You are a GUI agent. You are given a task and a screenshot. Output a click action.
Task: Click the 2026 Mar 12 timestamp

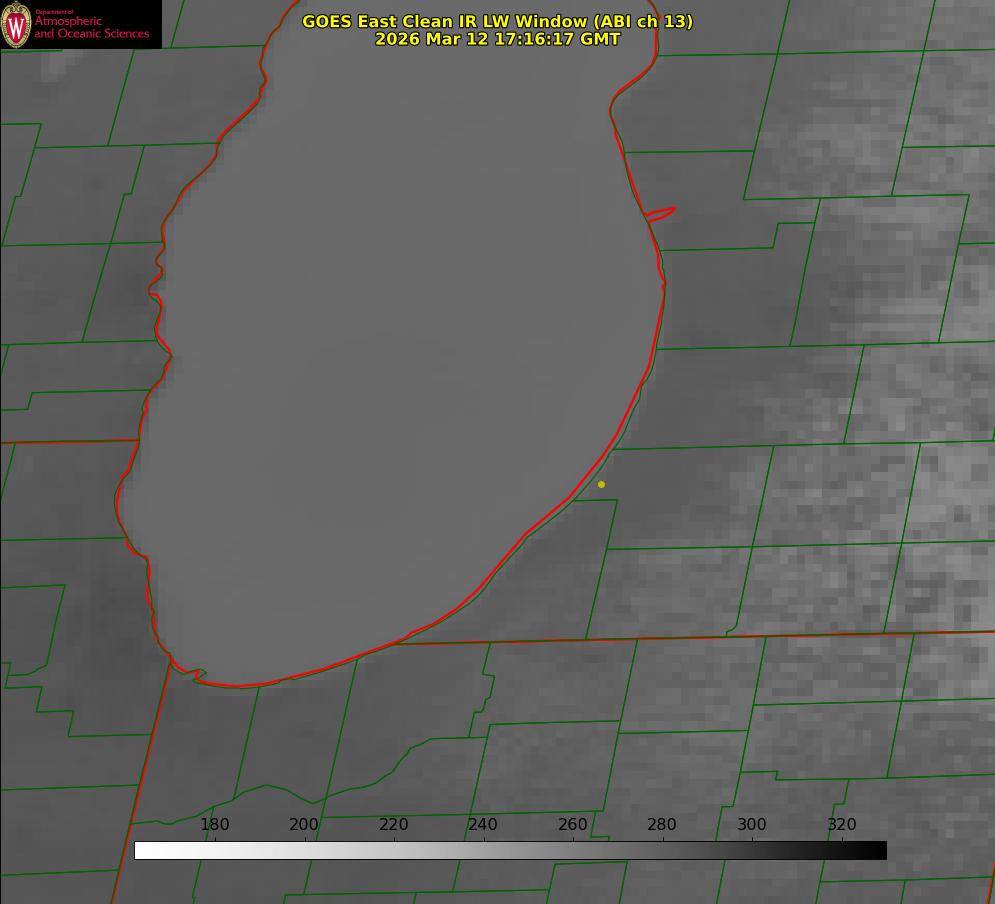497,39
